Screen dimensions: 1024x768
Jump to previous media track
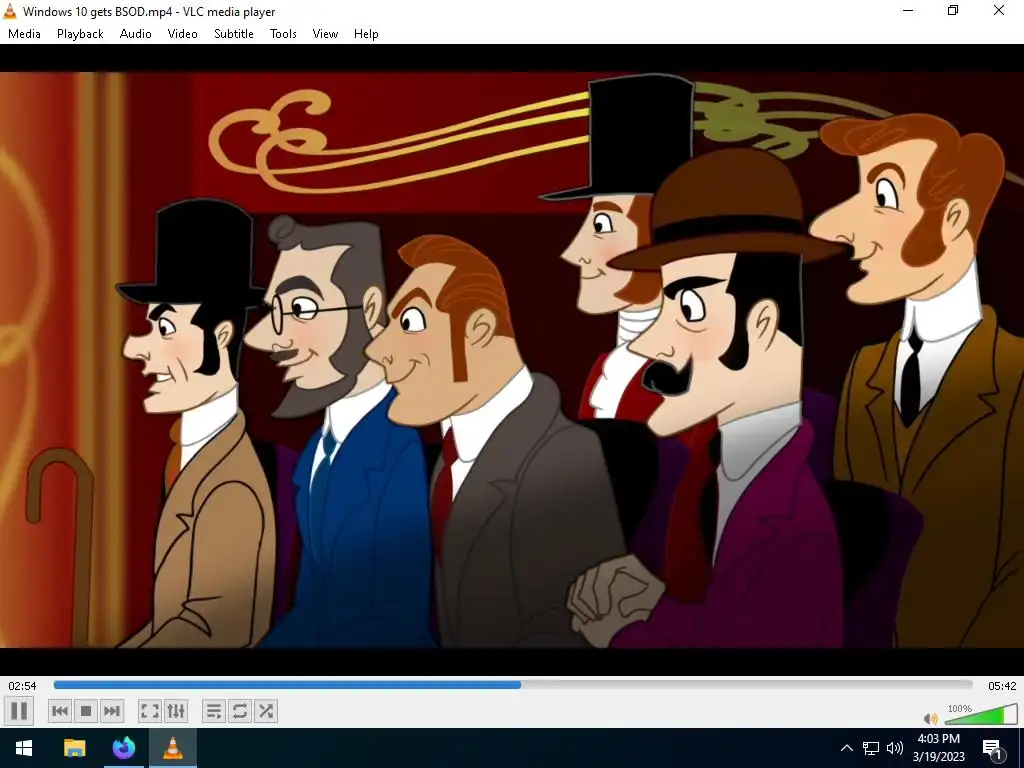coord(59,711)
